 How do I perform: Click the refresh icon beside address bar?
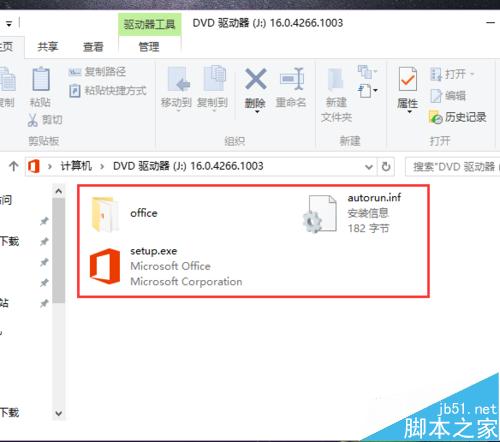click(x=386, y=166)
